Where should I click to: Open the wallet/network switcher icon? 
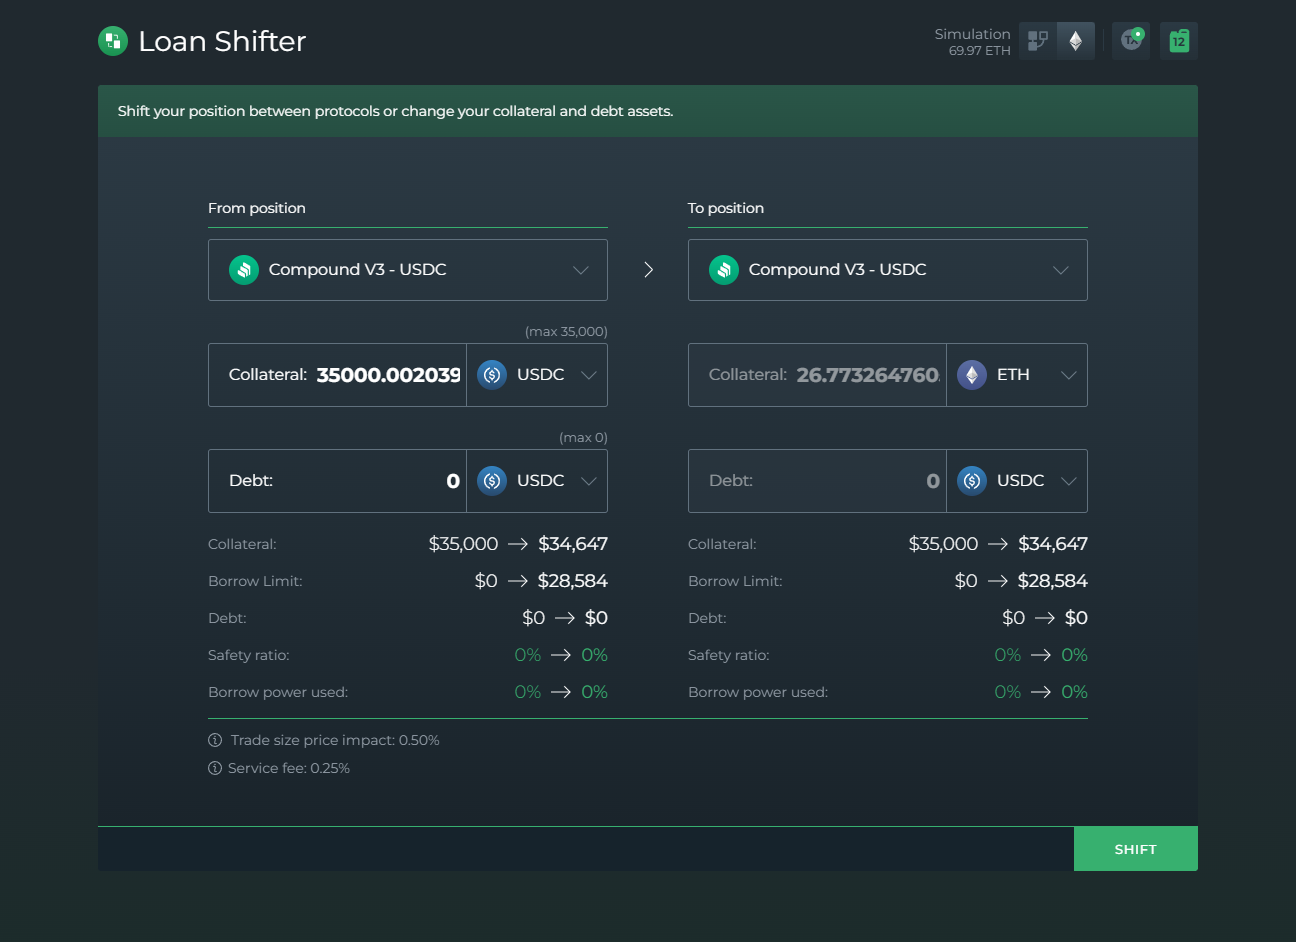point(1038,41)
